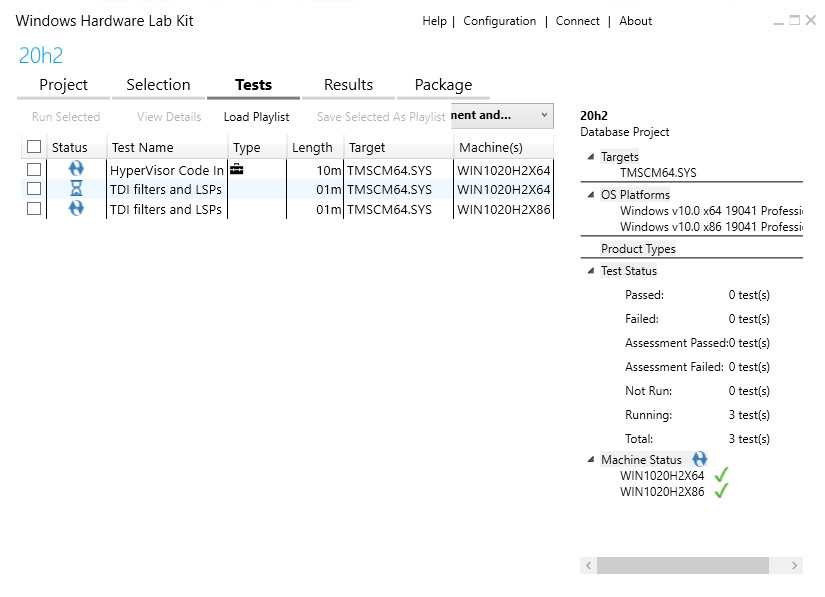Click the running status icon in WIN1020H2X86 row
The width and height of the screenshot is (825, 597).
click(x=76, y=208)
